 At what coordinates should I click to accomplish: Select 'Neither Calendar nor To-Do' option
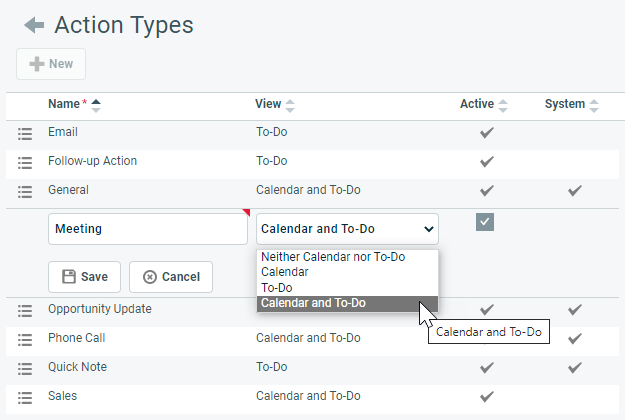332,257
